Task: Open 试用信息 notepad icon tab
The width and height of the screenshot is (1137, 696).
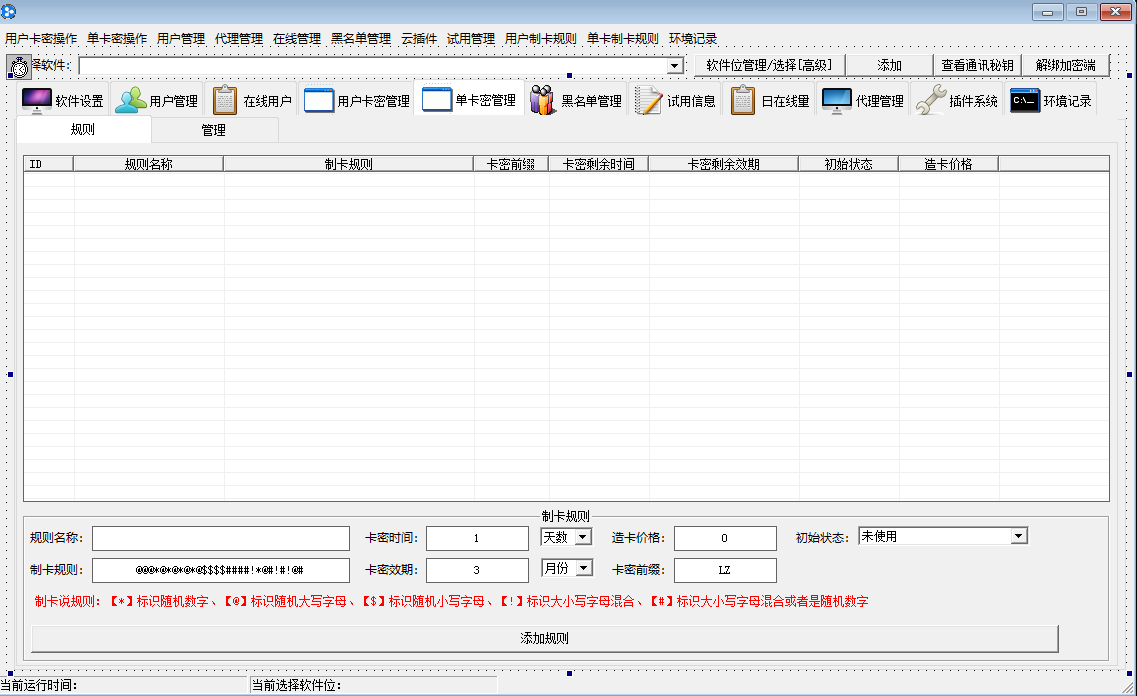Action: [649, 101]
